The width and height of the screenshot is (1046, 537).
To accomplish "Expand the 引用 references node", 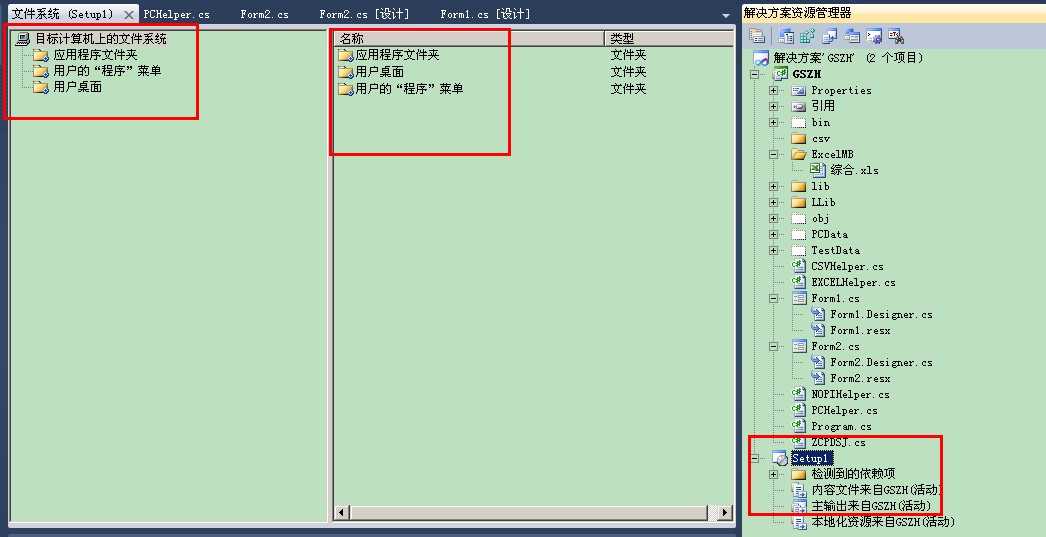I will [x=774, y=106].
